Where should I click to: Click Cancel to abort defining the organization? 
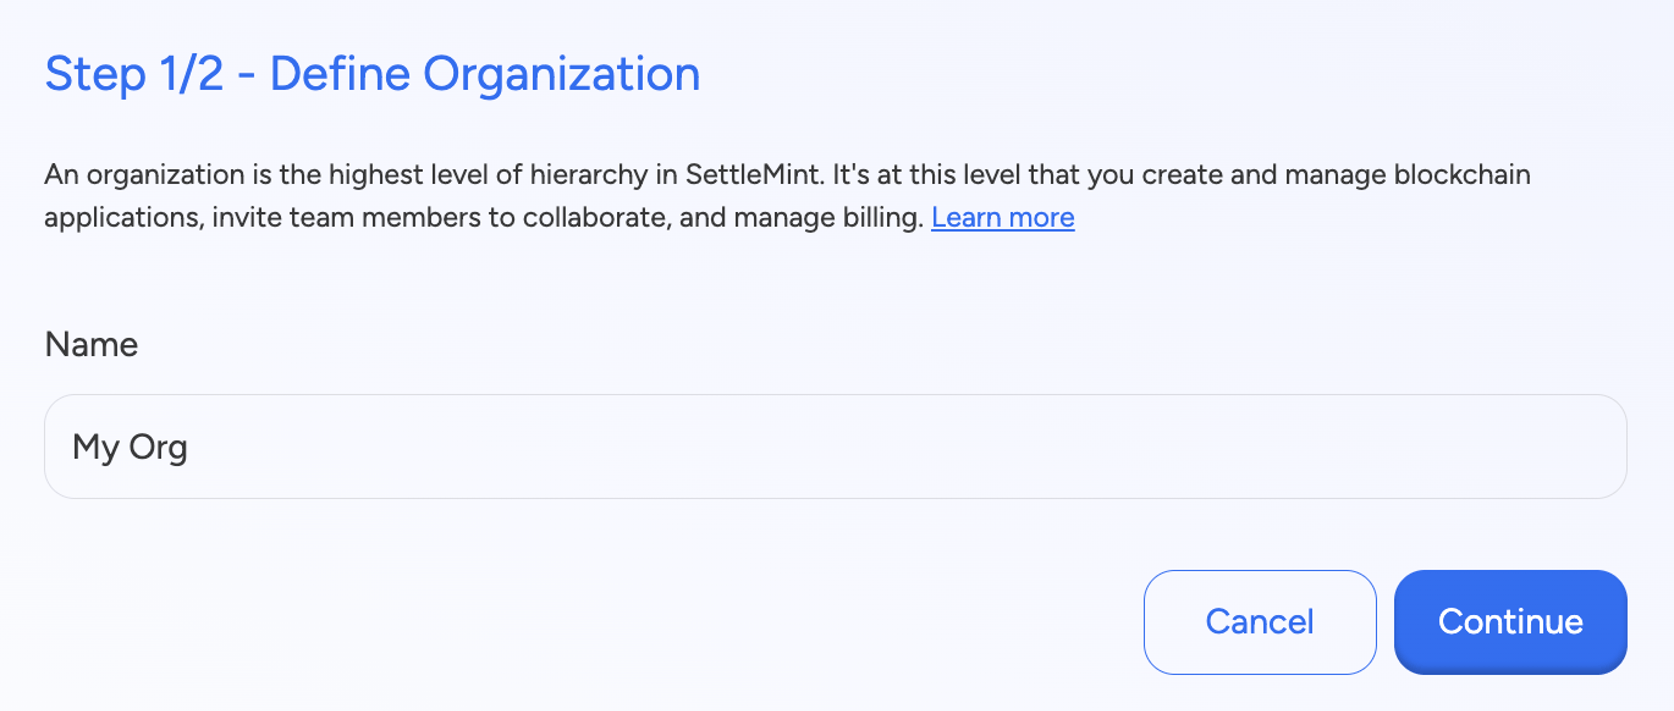[1259, 621]
